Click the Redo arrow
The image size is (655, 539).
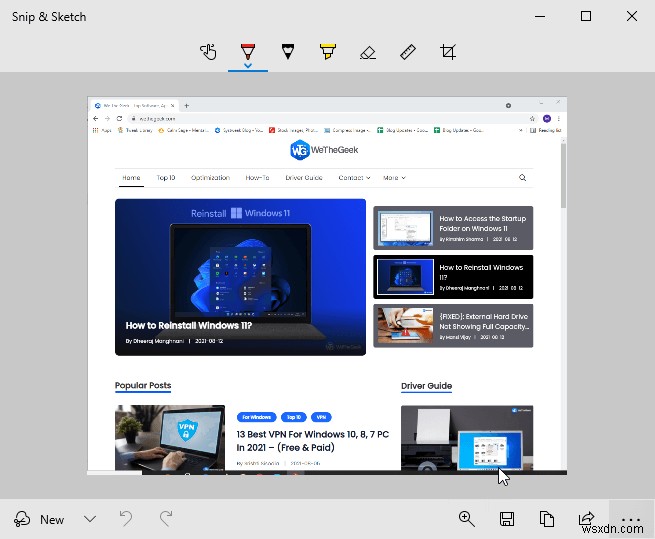pyautogui.click(x=166, y=519)
